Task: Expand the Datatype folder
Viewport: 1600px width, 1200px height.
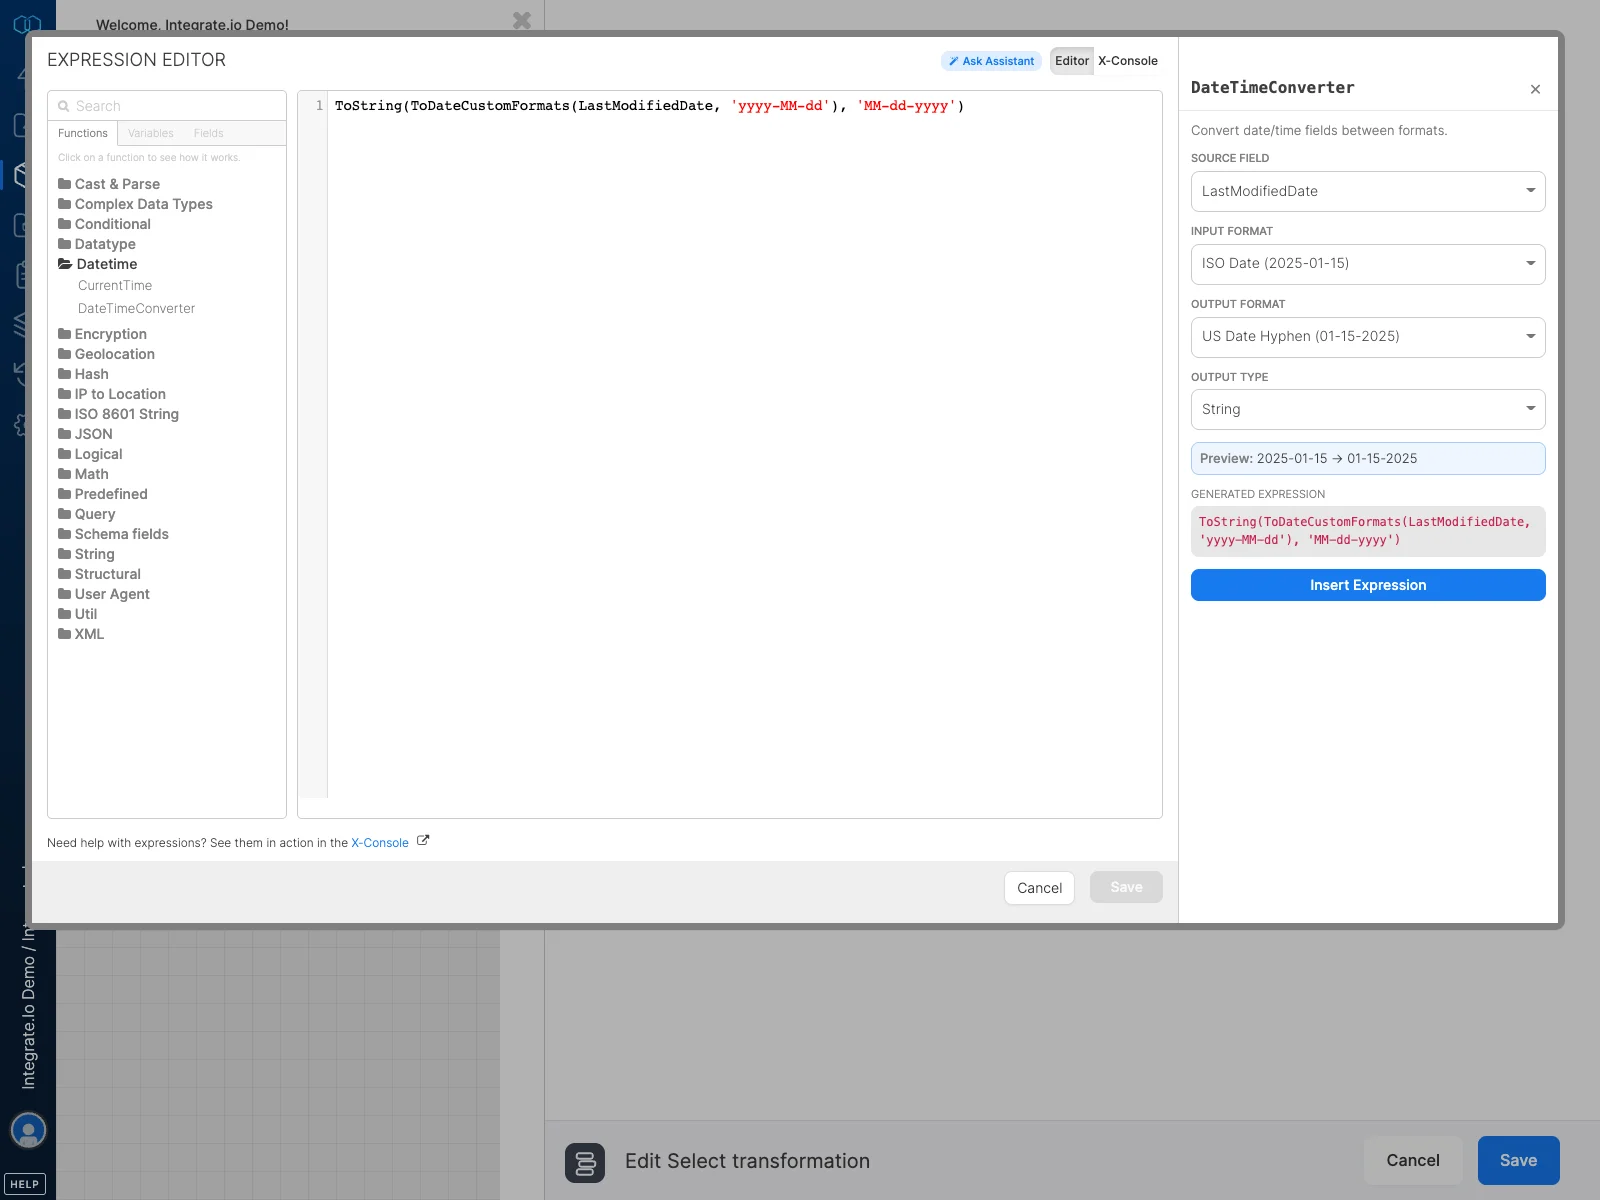Action: (x=97, y=244)
